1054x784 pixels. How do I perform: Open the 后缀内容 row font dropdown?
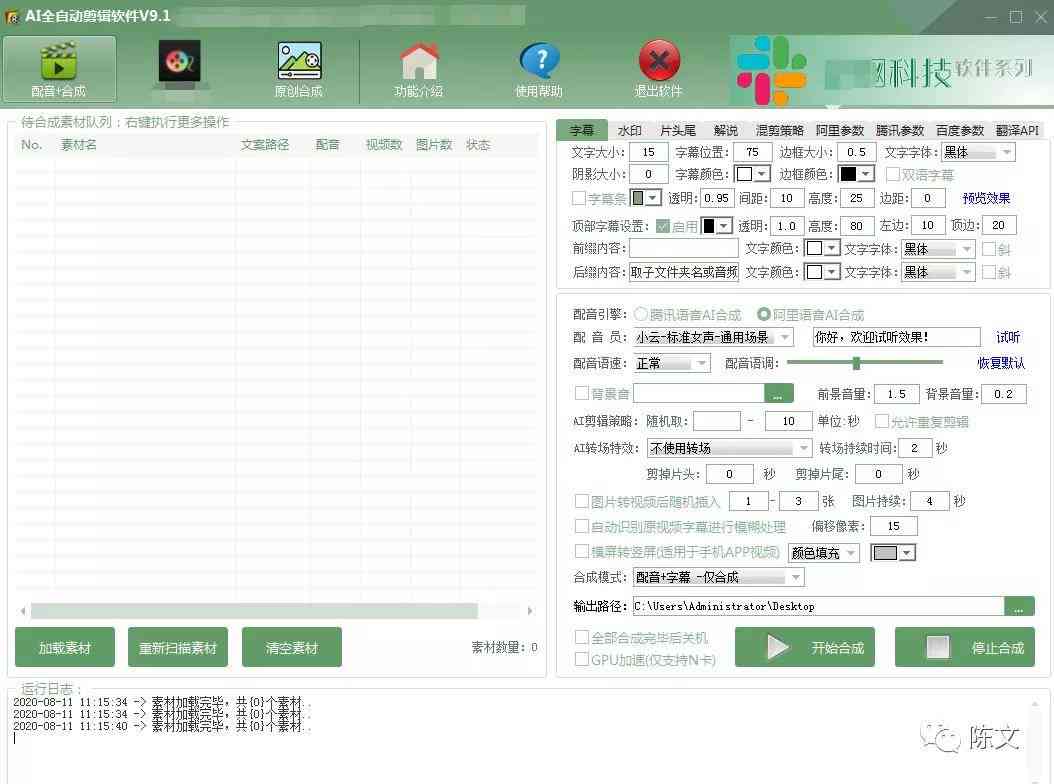click(938, 272)
